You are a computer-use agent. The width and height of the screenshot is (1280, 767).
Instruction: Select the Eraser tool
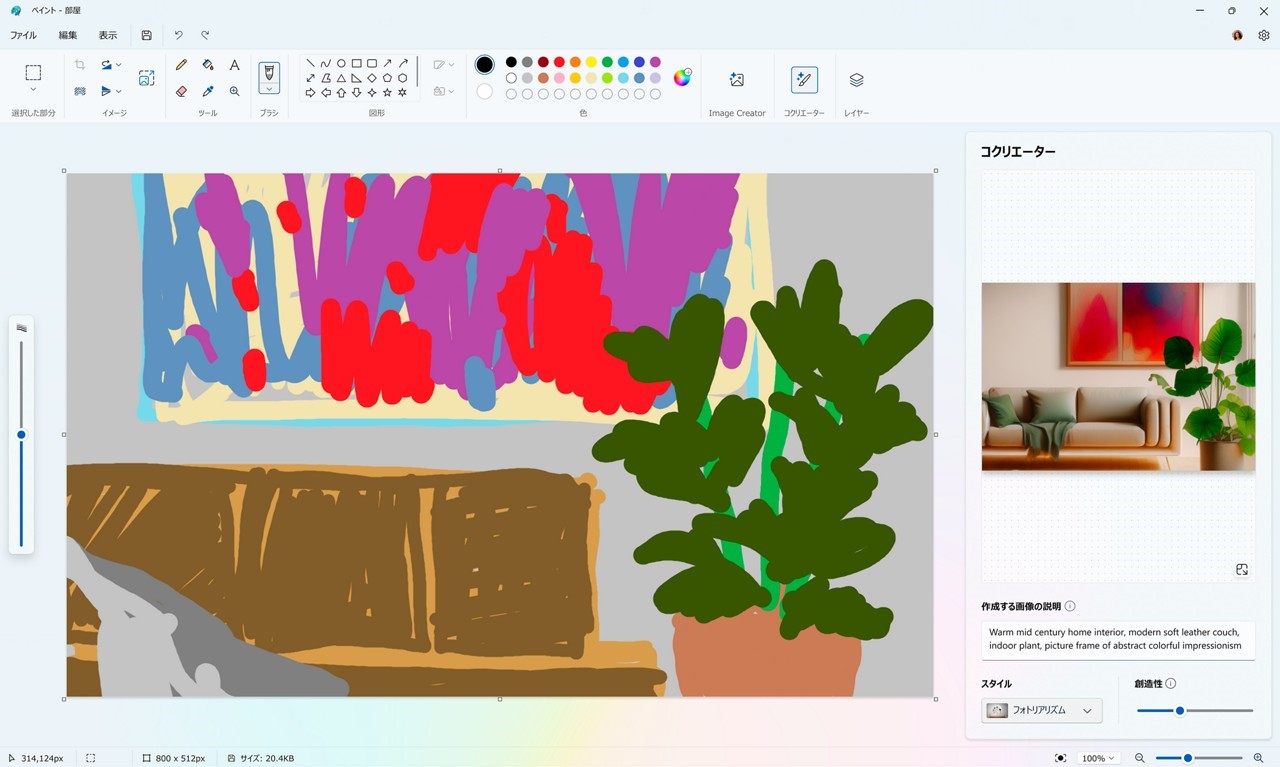click(x=181, y=91)
